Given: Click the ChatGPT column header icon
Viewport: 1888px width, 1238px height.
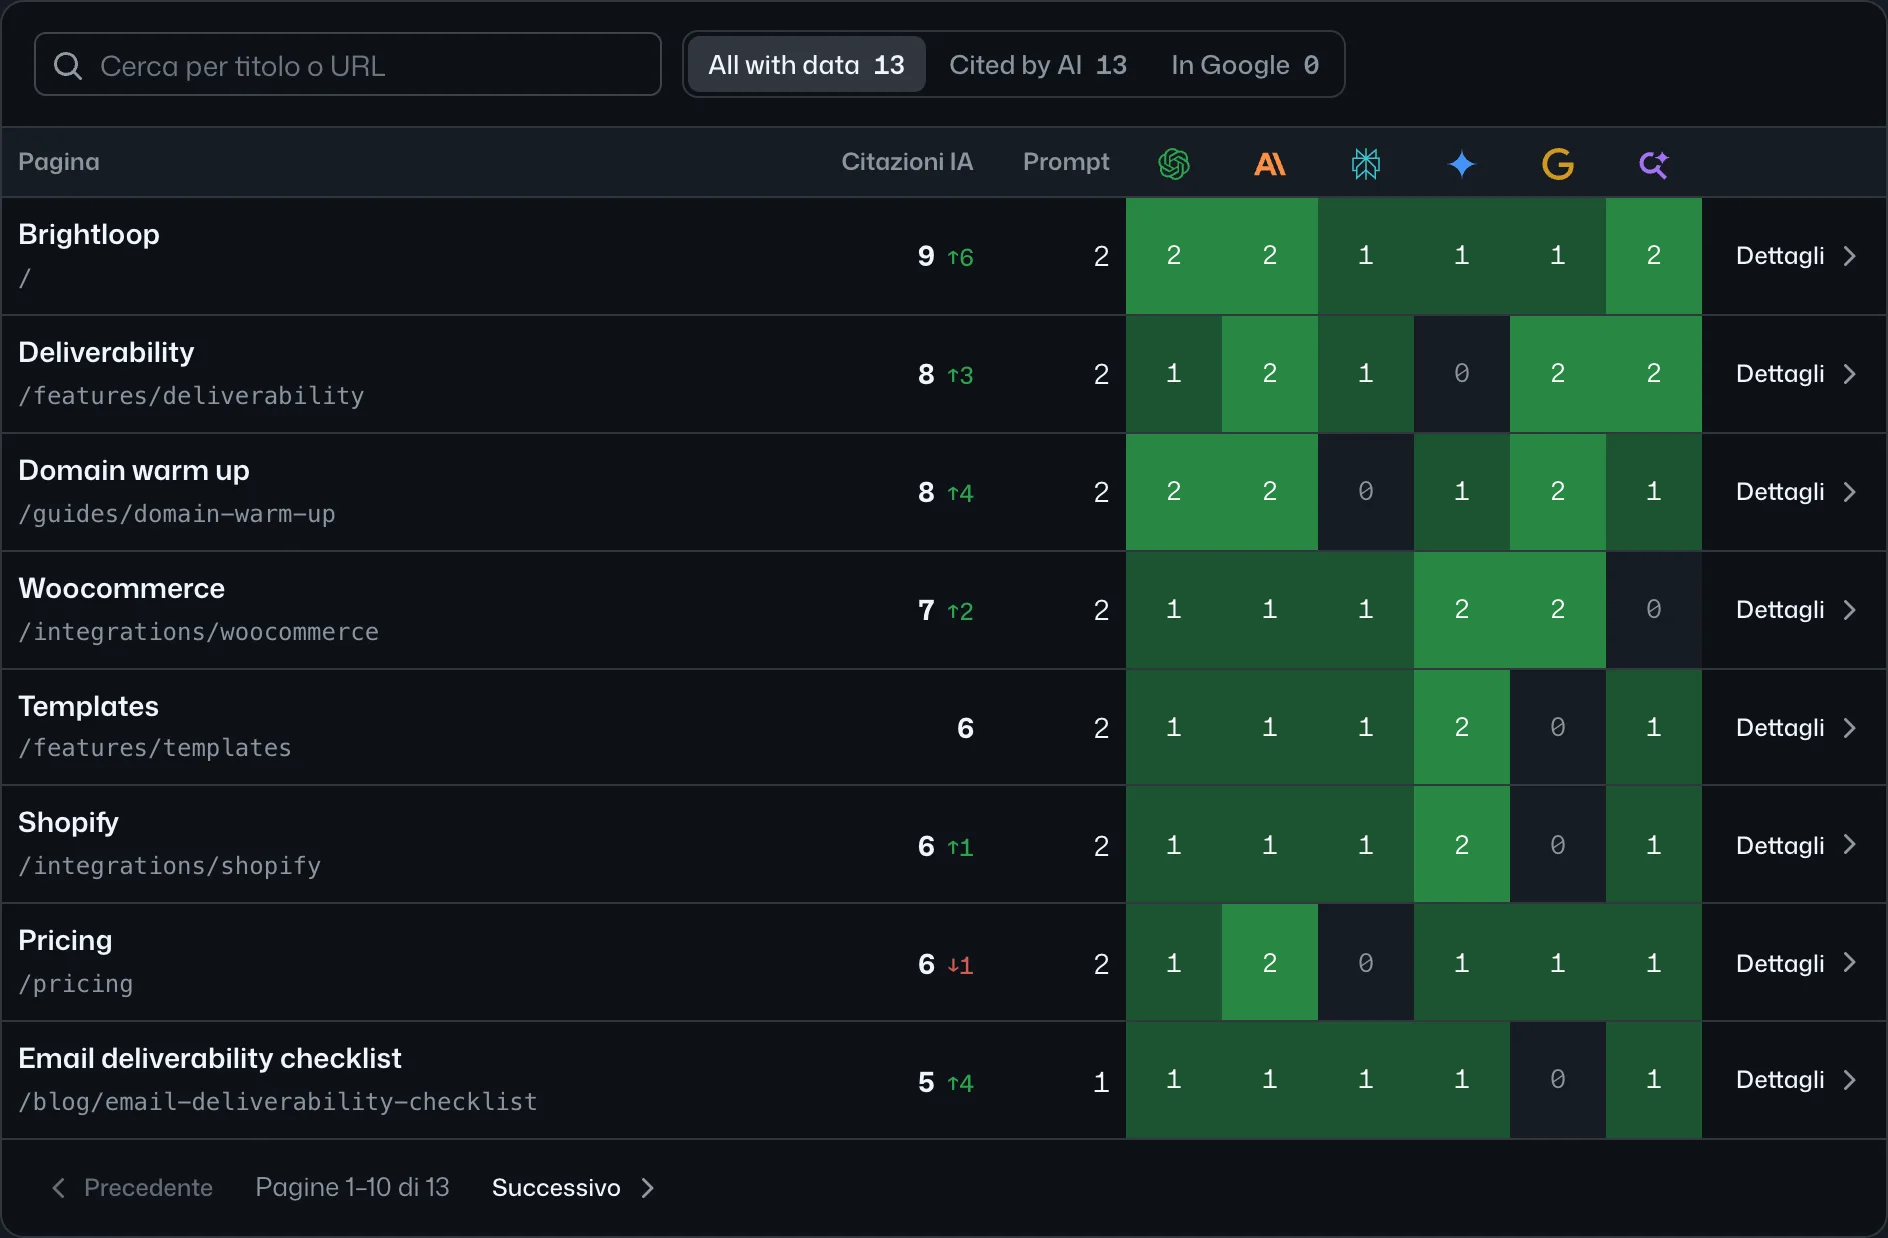Looking at the screenshot, I should coord(1174,163).
